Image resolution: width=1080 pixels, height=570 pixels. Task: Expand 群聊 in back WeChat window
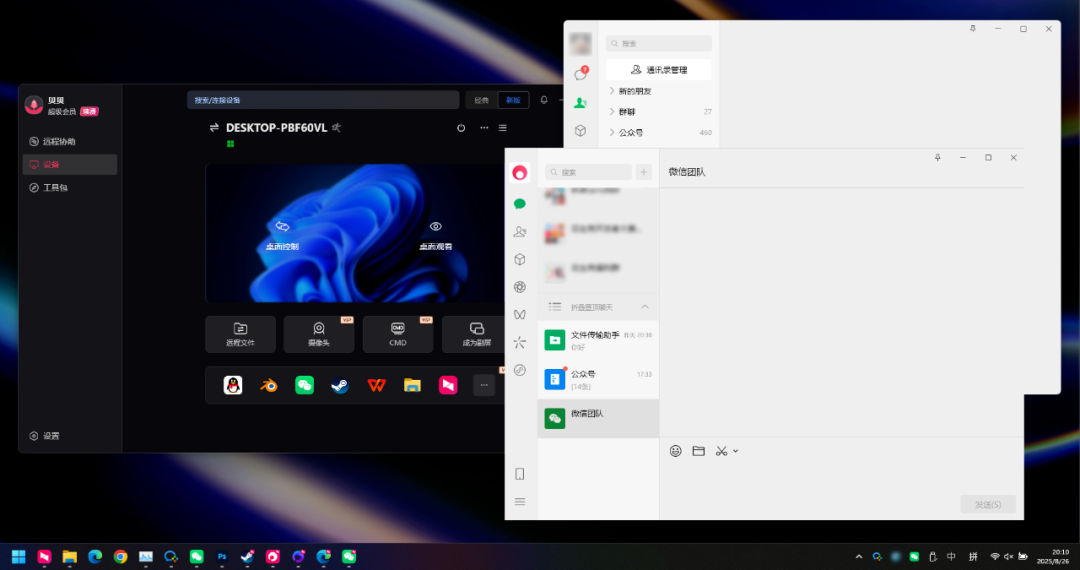point(659,112)
